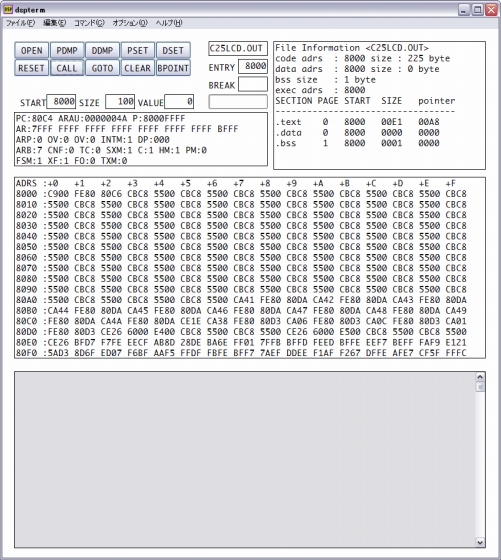Select the AR:7FFF register line
This screenshot has height=560, width=501.
tap(127, 129)
